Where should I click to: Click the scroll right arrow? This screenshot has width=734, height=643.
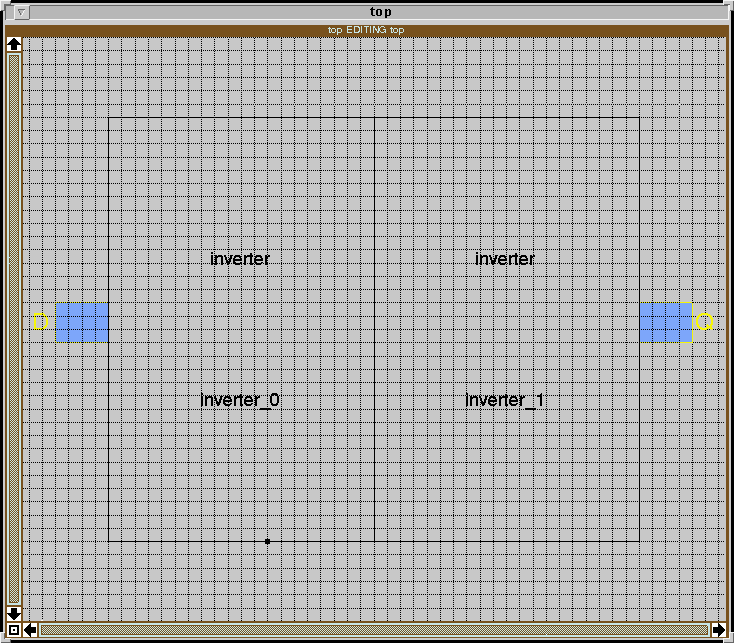click(x=719, y=630)
